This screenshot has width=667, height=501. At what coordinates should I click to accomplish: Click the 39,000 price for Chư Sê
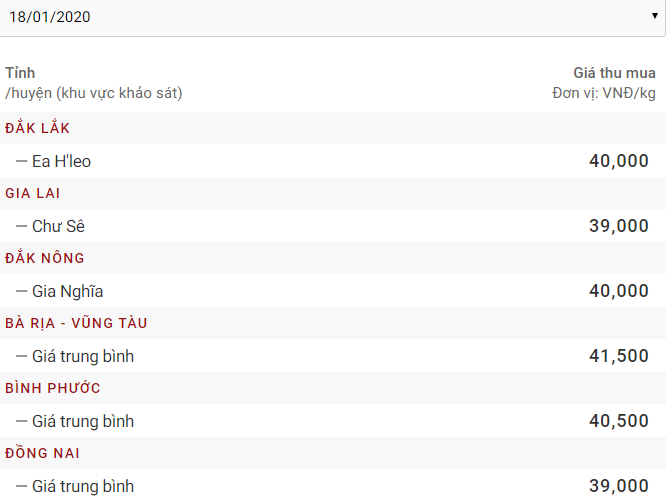coord(618,226)
